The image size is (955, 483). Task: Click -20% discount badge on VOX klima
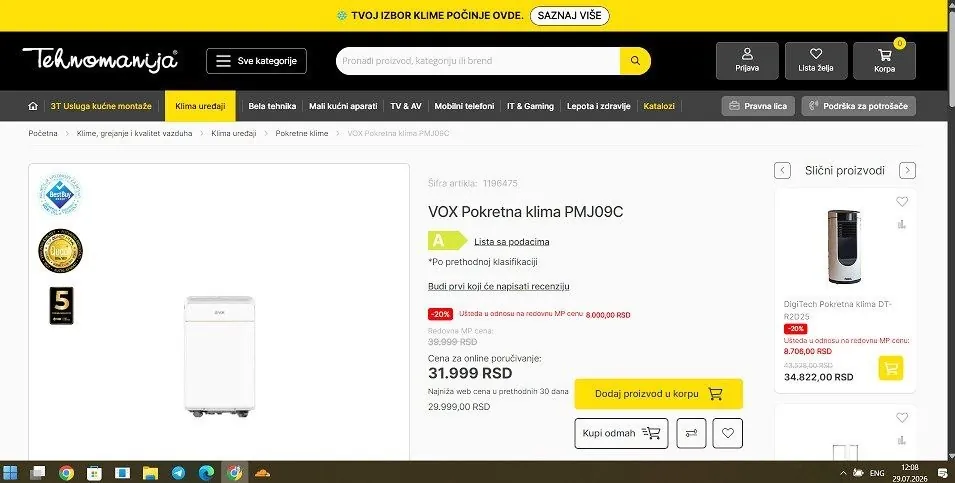point(440,314)
